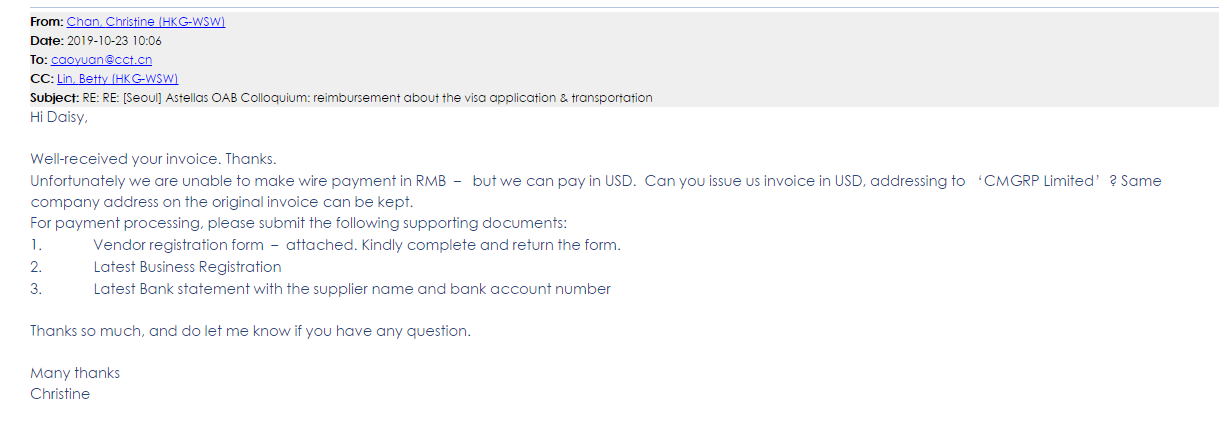The height and width of the screenshot is (445, 1227).
Task: Click the "Christine" signature at the bottom
Action: tap(60, 394)
